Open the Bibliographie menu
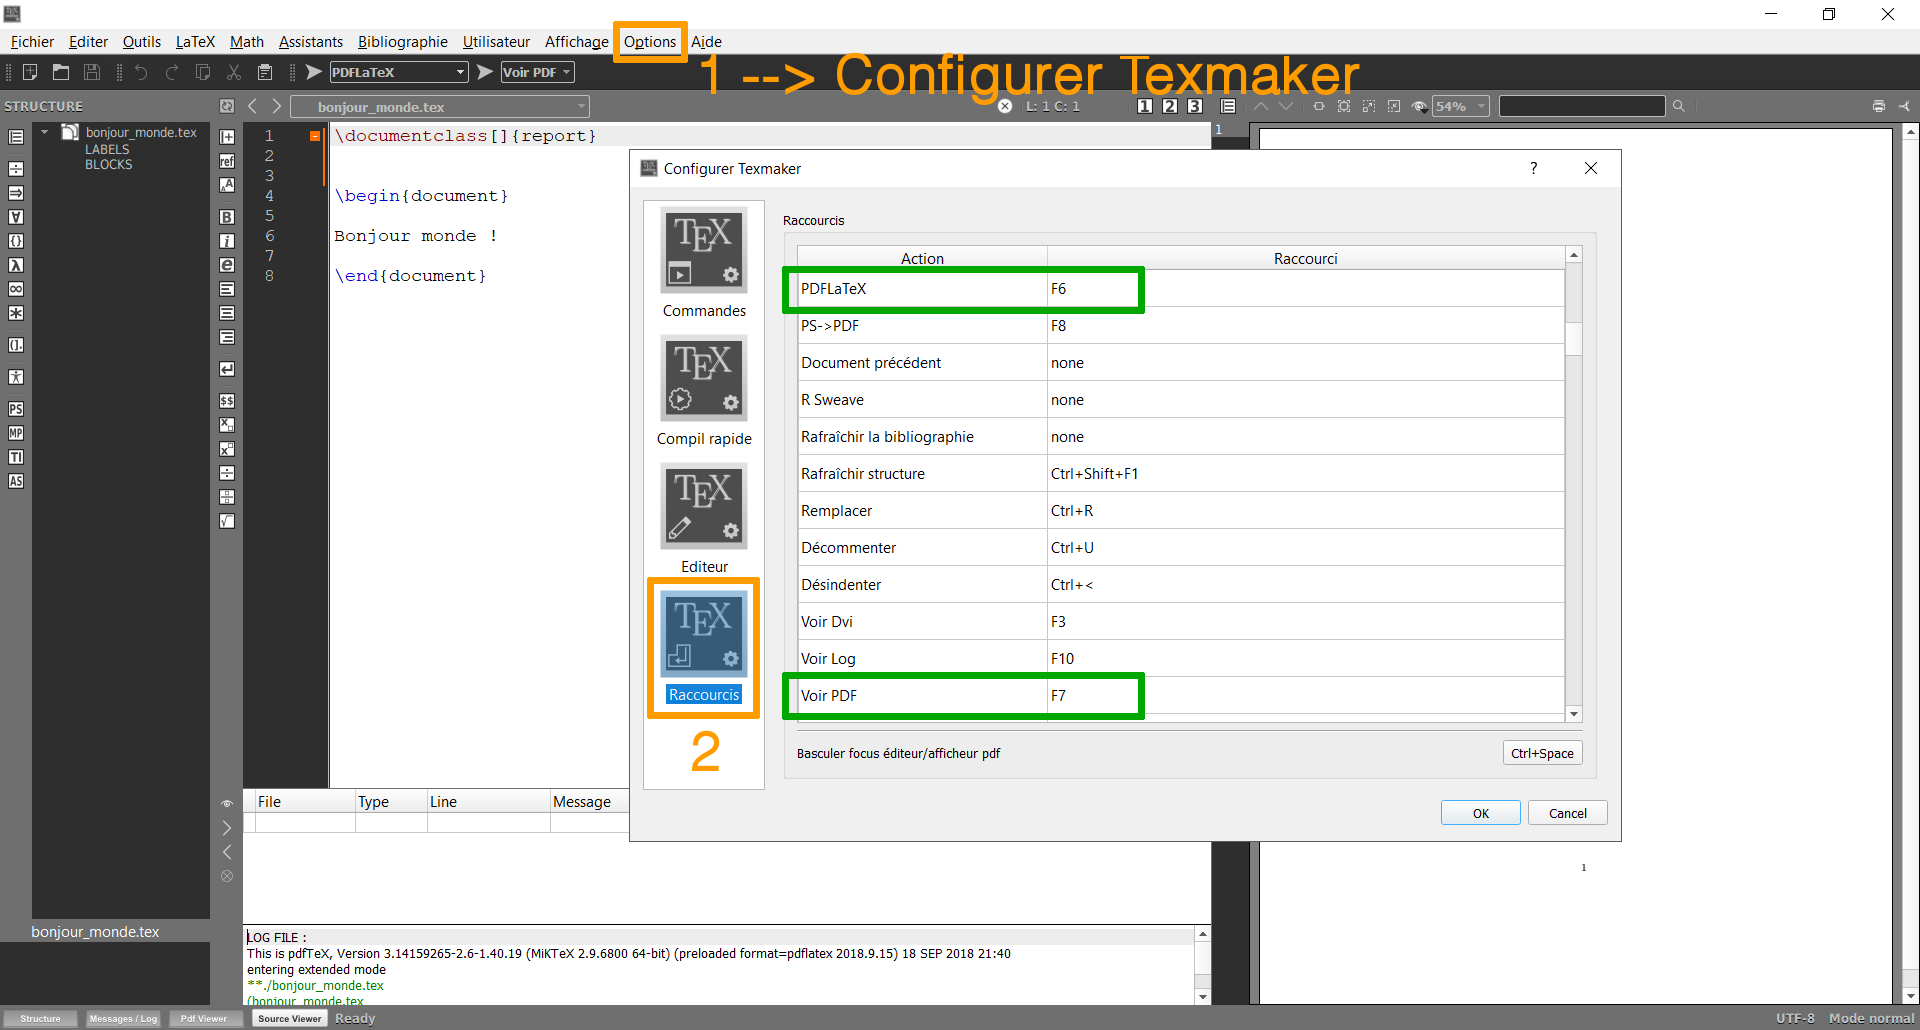 point(402,42)
